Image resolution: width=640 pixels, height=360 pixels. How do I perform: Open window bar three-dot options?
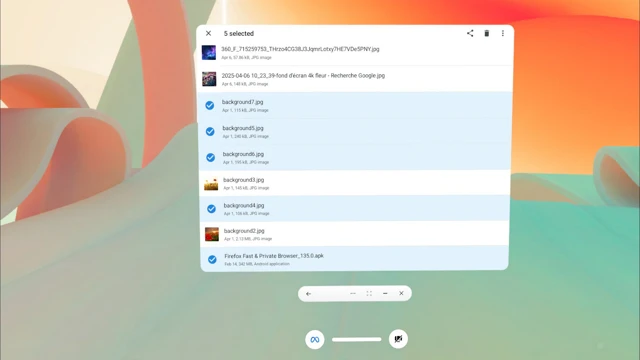point(353,293)
